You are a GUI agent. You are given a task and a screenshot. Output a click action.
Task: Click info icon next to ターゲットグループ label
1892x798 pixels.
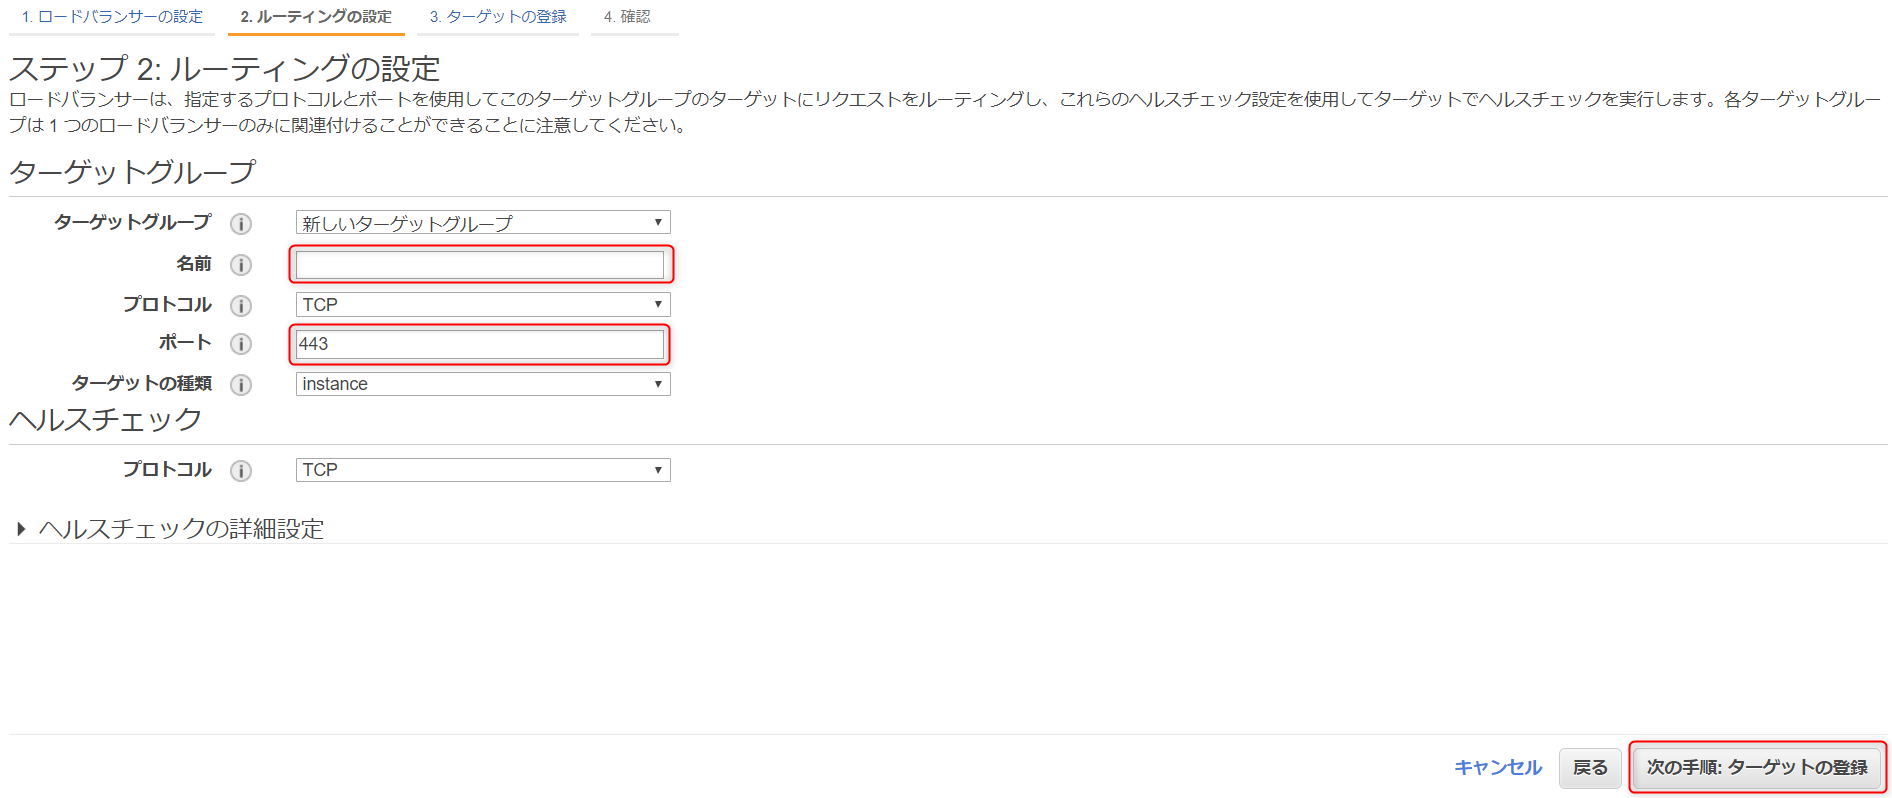tap(241, 223)
